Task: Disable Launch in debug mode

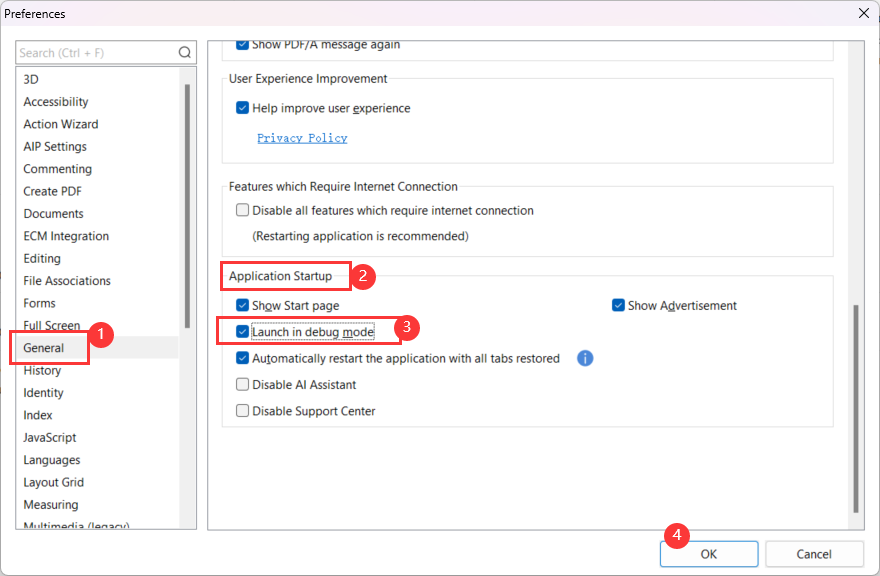Action: pyautogui.click(x=241, y=329)
